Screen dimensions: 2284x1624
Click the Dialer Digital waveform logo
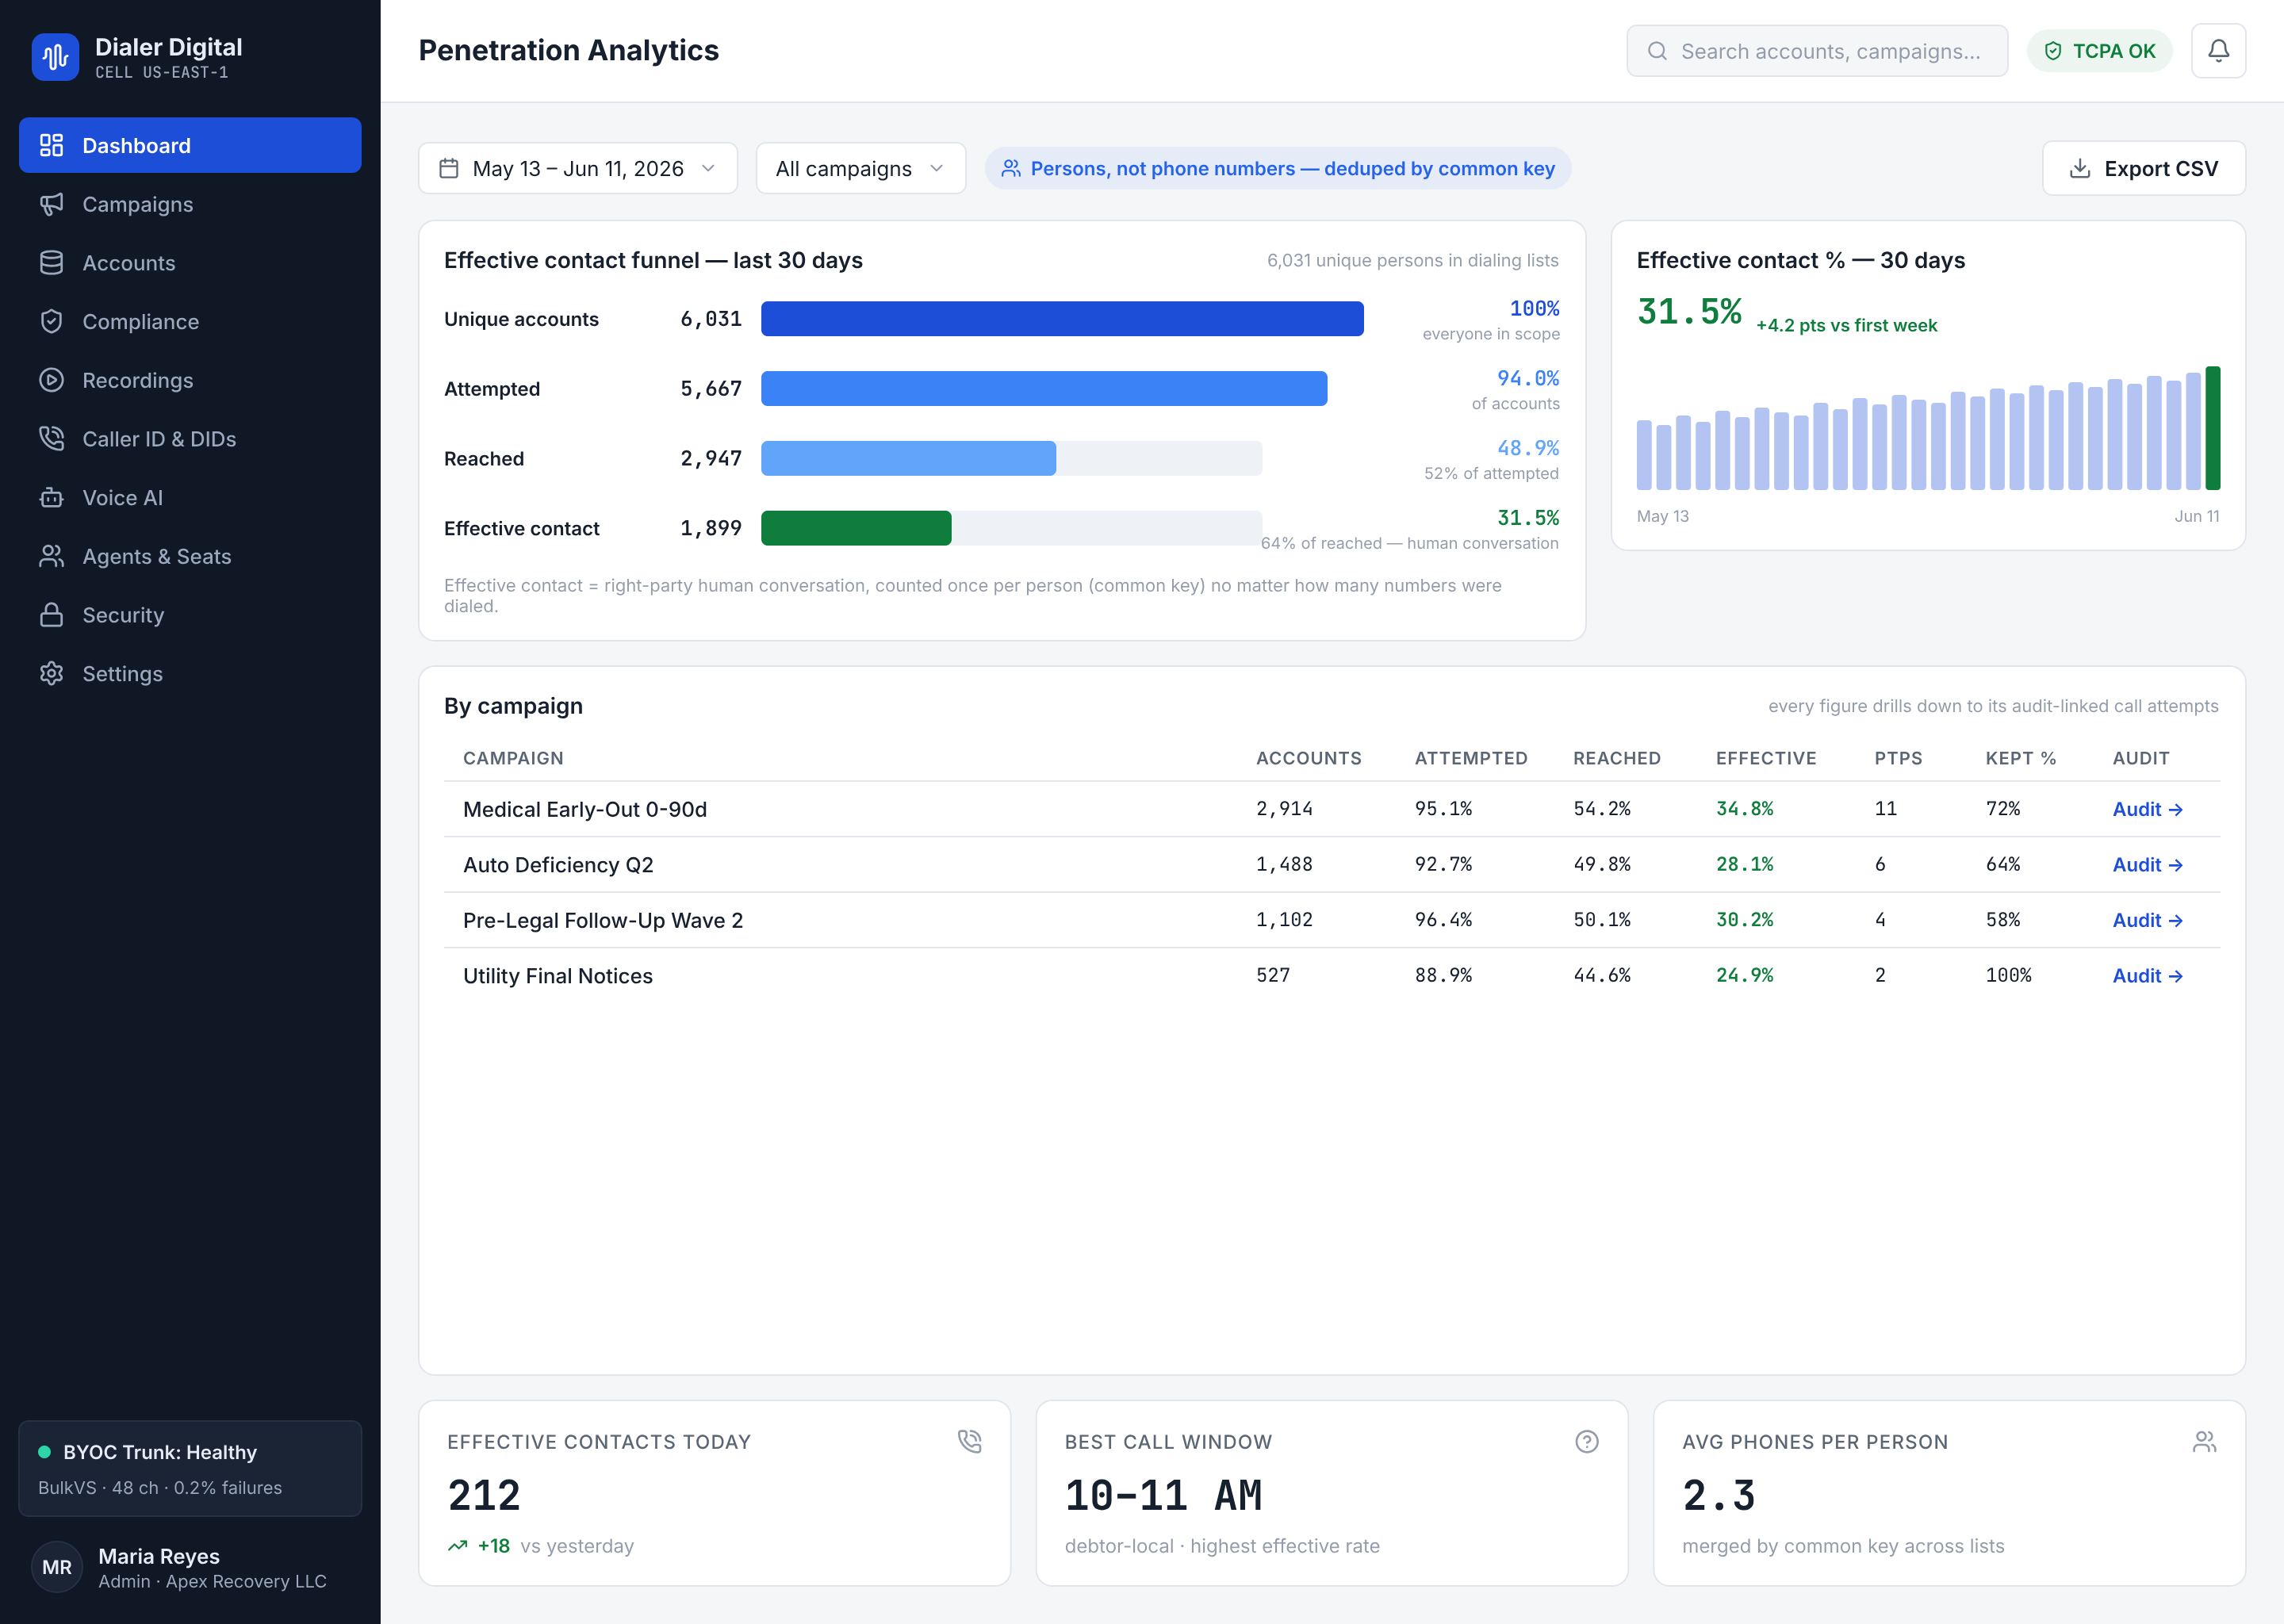(x=55, y=57)
